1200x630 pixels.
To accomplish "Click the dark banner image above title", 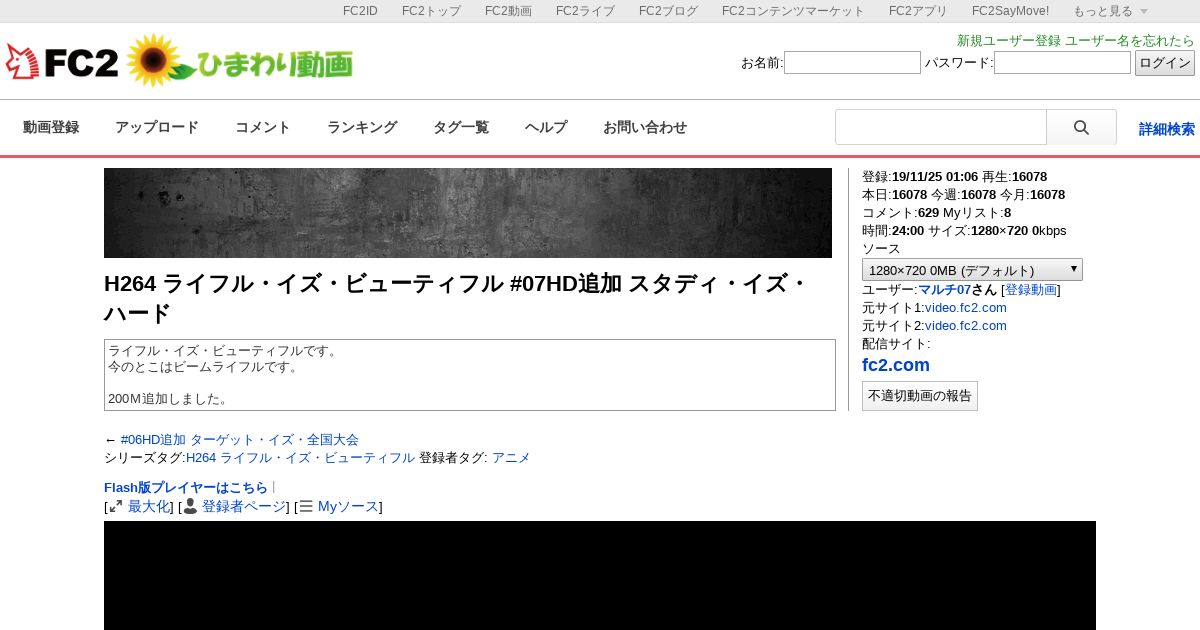I will coord(468,213).
